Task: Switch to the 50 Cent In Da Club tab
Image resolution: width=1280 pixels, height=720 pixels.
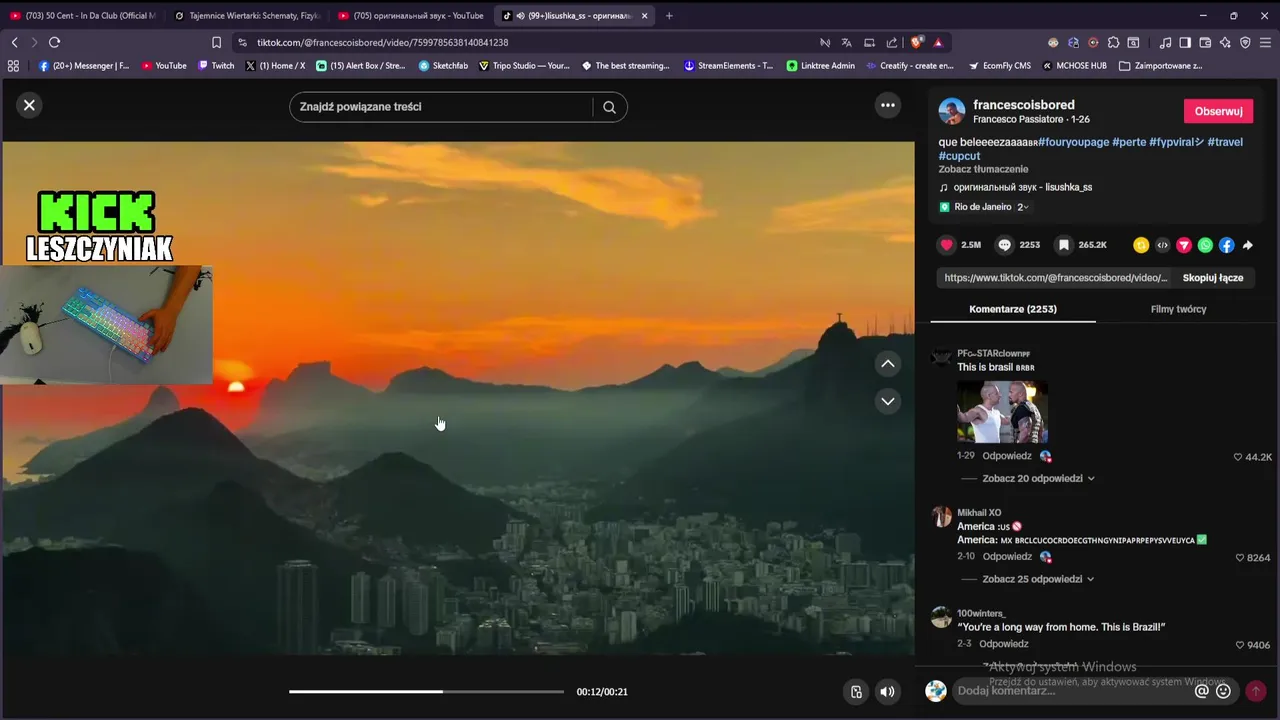Action: 83,16
